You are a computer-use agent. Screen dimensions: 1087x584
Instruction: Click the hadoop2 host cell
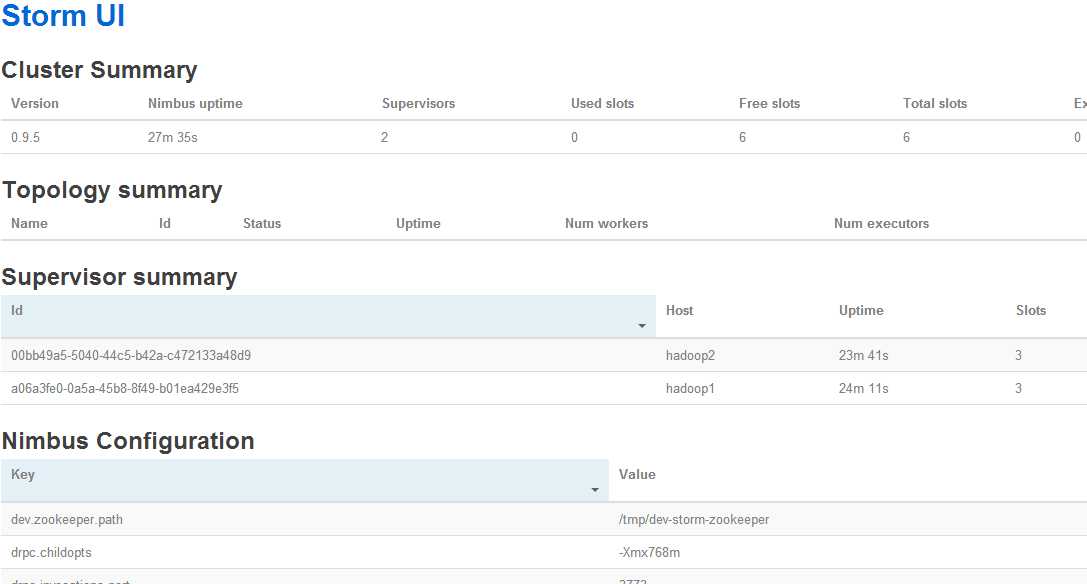click(x=690, y=355)
